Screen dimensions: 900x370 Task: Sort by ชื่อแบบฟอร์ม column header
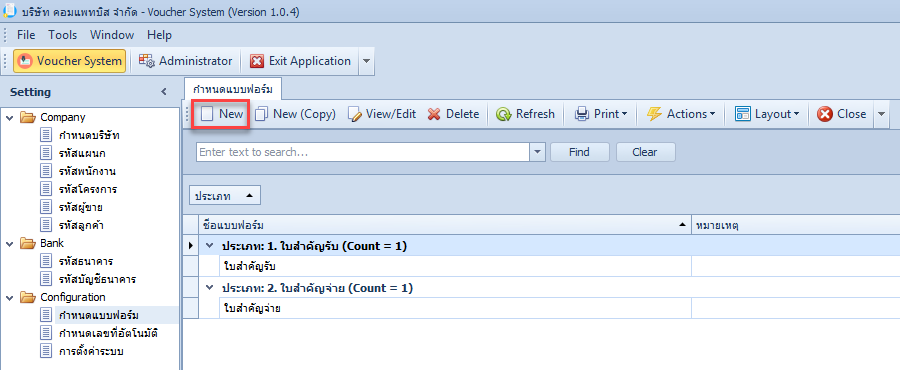[445, 225]
